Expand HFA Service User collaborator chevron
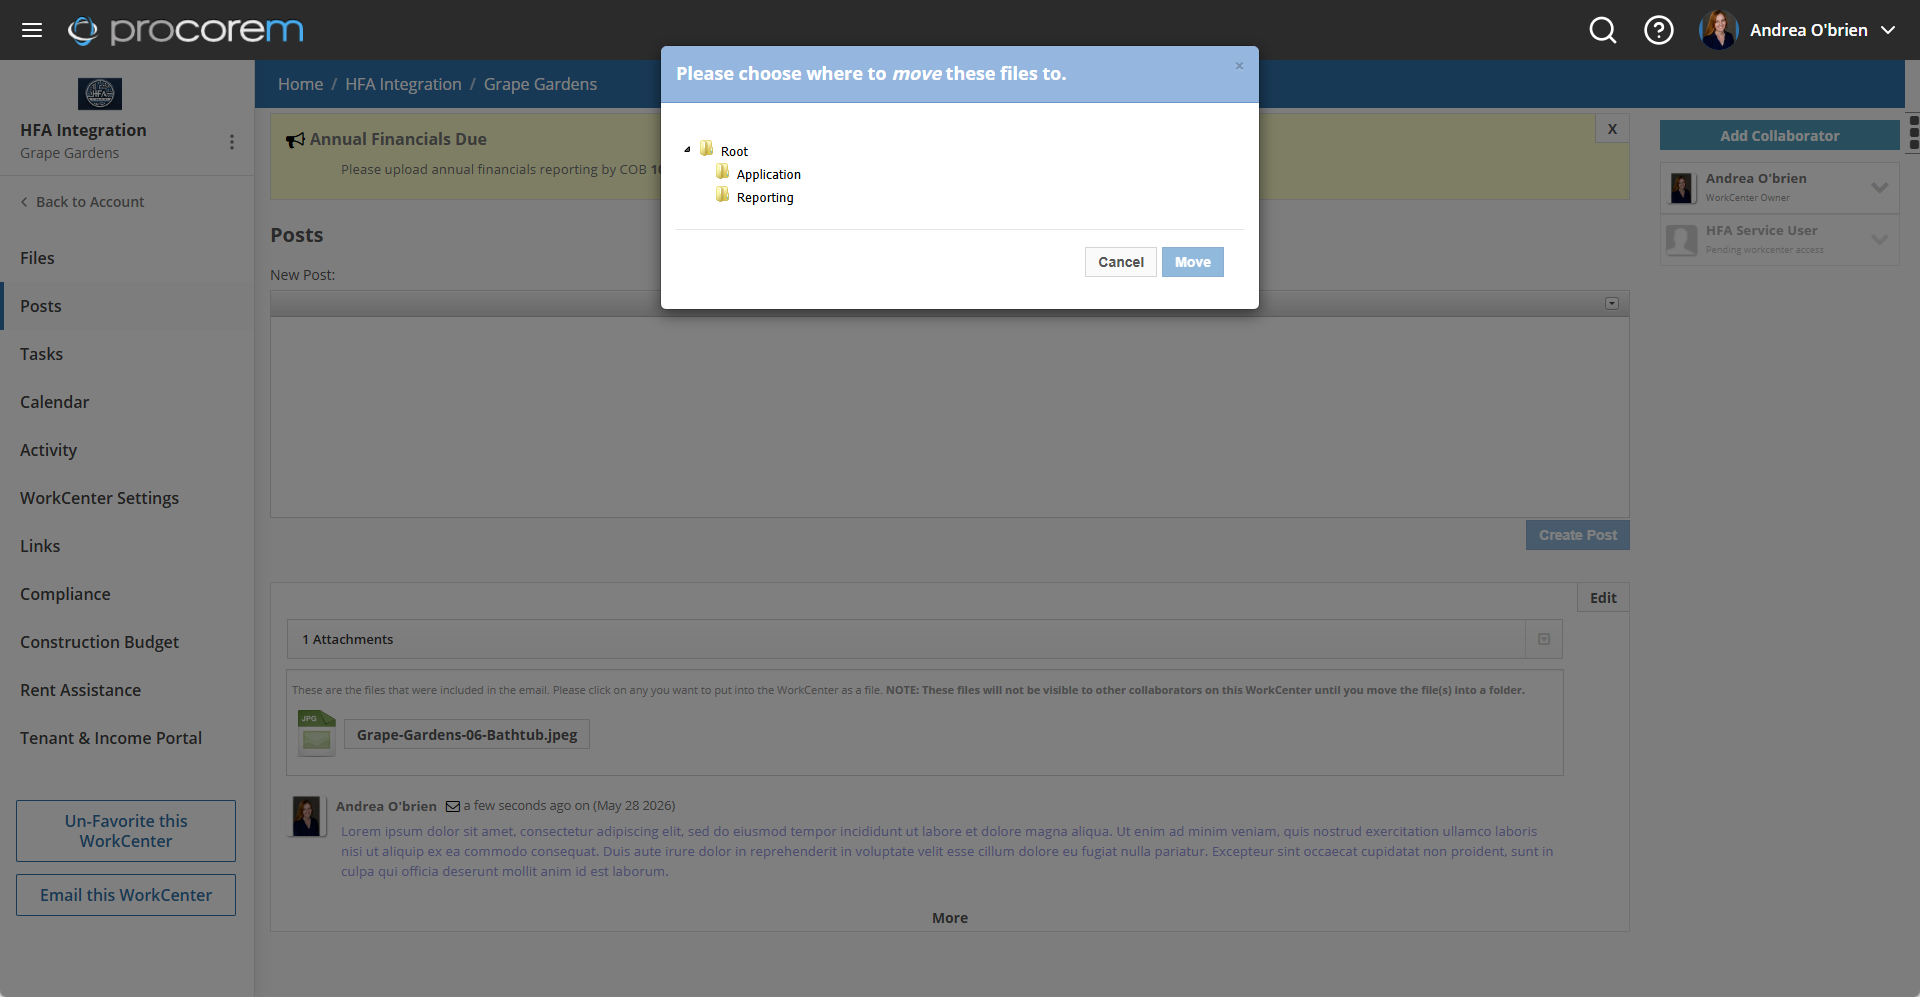1920x997 pixels. click(x=1880, y=239)
